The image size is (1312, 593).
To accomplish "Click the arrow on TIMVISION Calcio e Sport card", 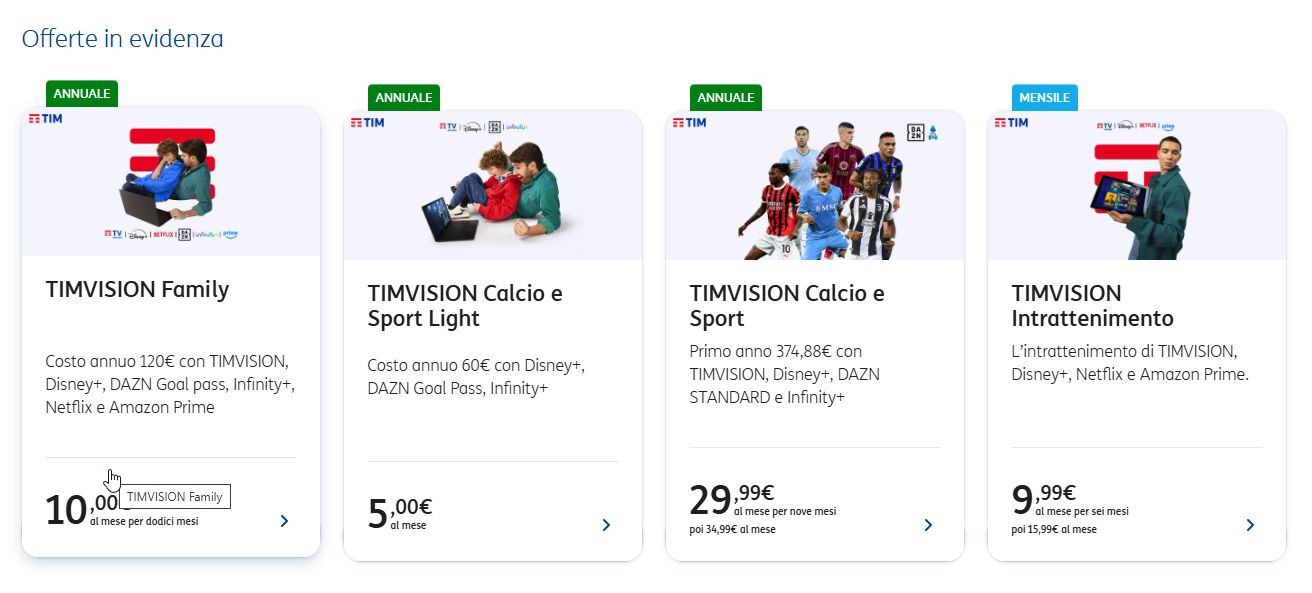I will tap(928, 525).
